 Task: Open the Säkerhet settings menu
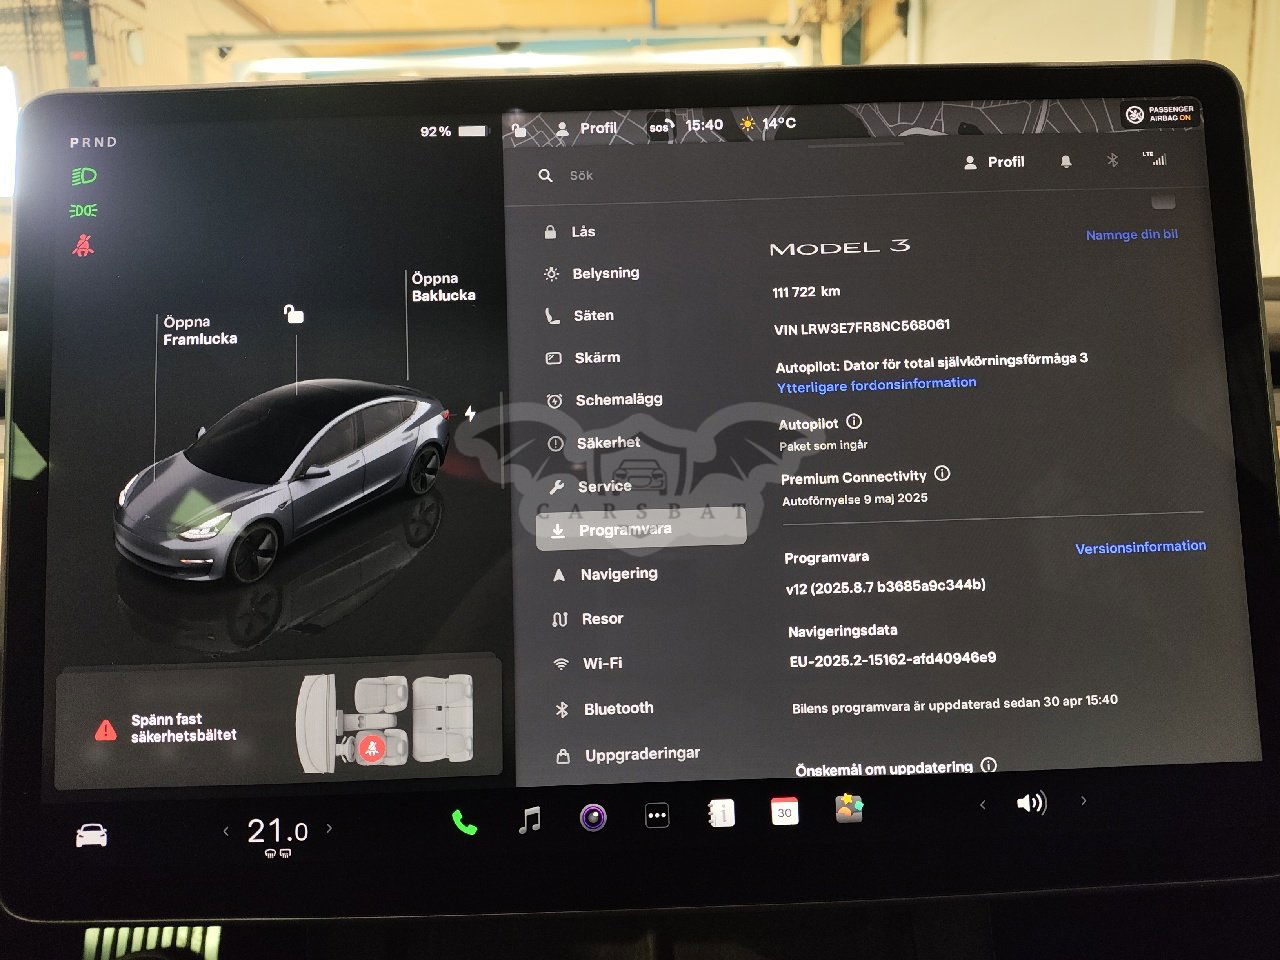point(607,442)
